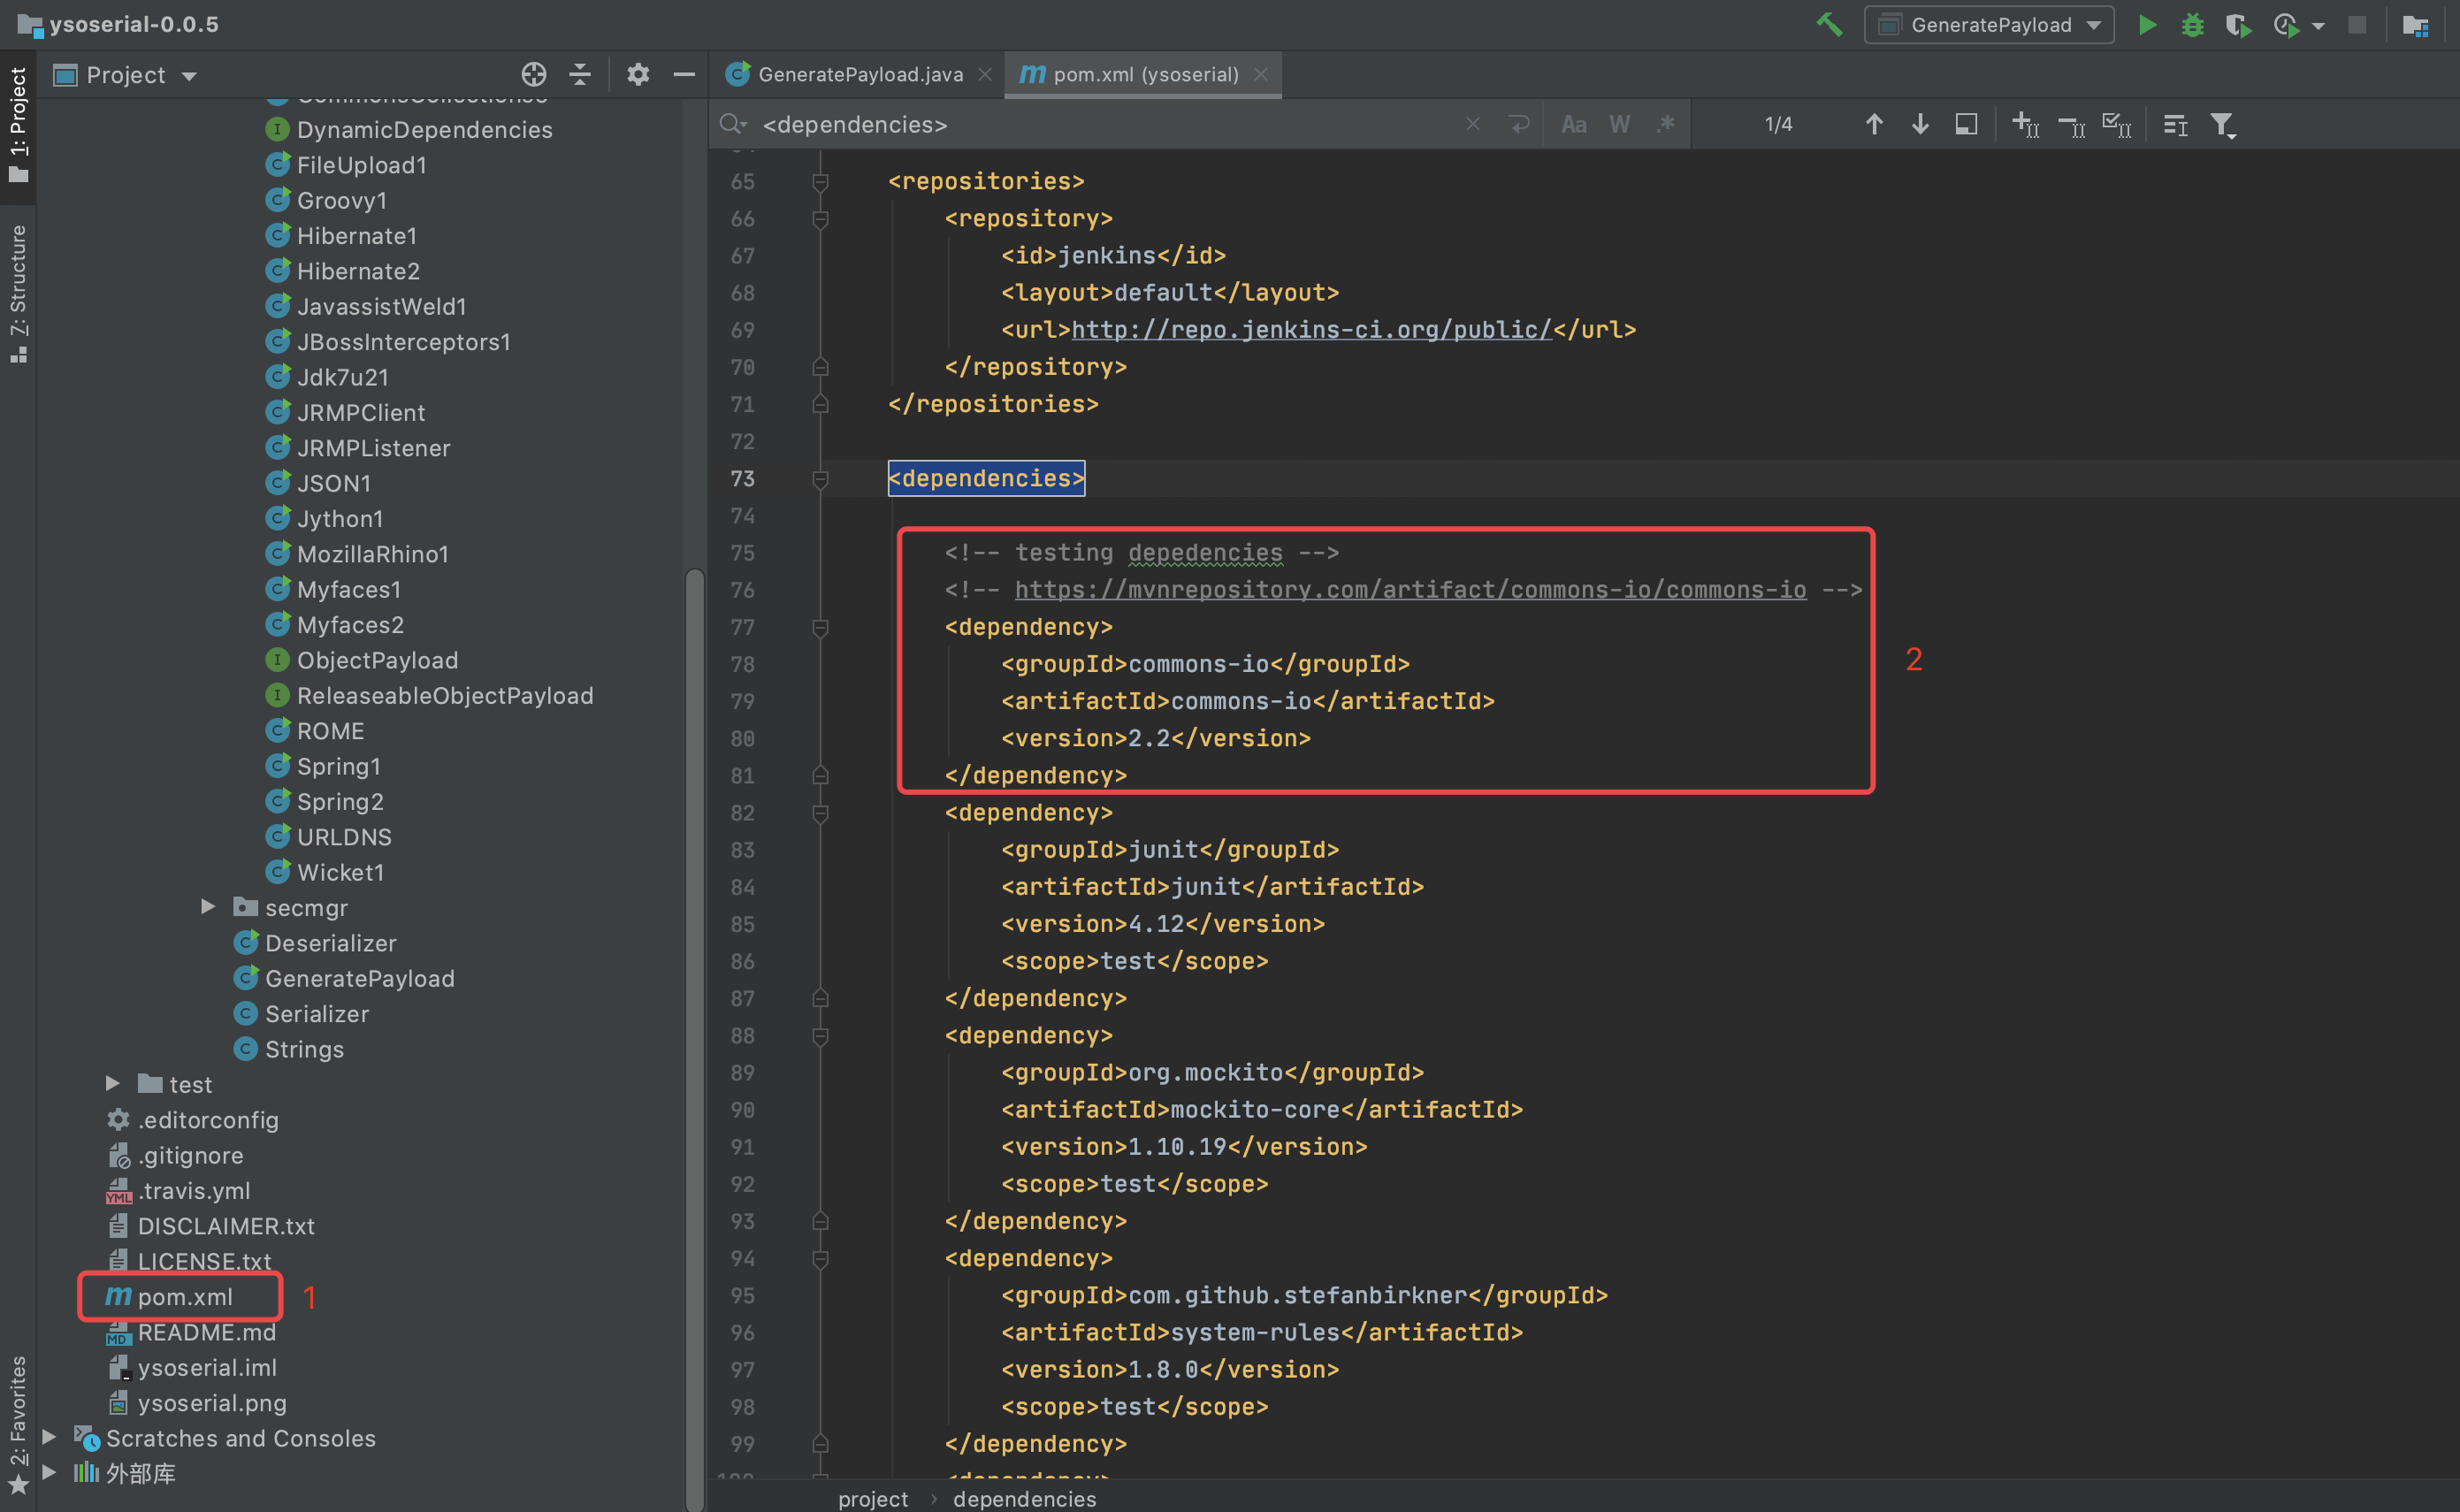Screen dimensions: 2460x1512
Task: Click 'dependencies' breadcrumb at bottom
Action: pyautogui.click(x=1024, y=1498)
